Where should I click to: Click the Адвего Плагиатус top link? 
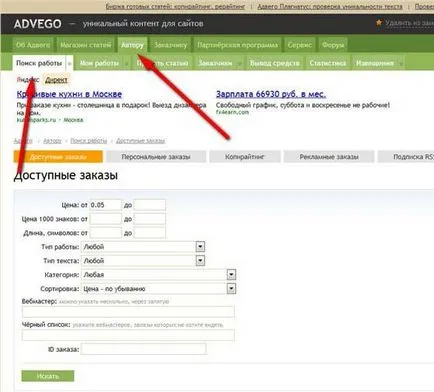tap(330, 6)
